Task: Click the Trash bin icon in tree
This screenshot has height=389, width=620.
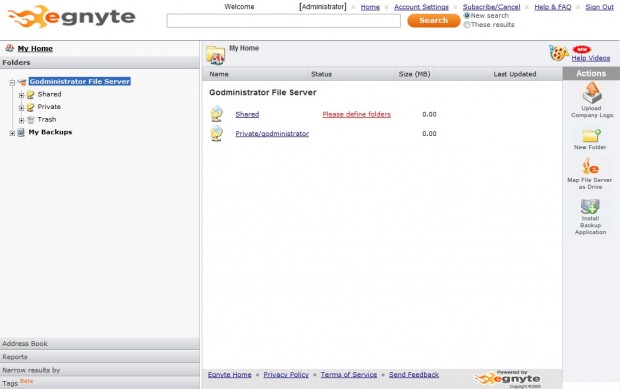Action: point(30,119)
